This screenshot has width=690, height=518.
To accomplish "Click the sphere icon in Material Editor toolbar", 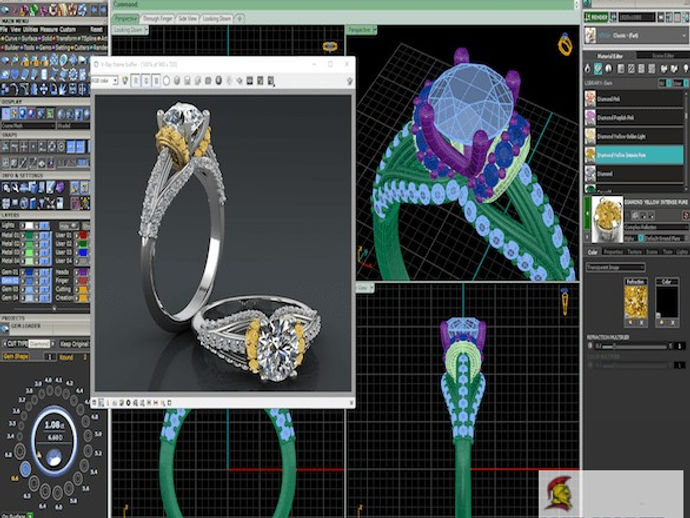I will (609, 69).
